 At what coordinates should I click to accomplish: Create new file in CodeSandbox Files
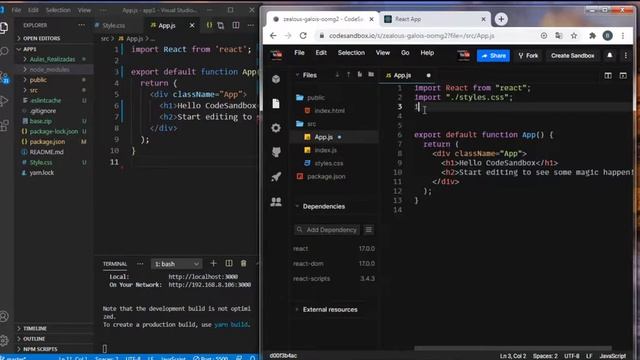[360, 75]
